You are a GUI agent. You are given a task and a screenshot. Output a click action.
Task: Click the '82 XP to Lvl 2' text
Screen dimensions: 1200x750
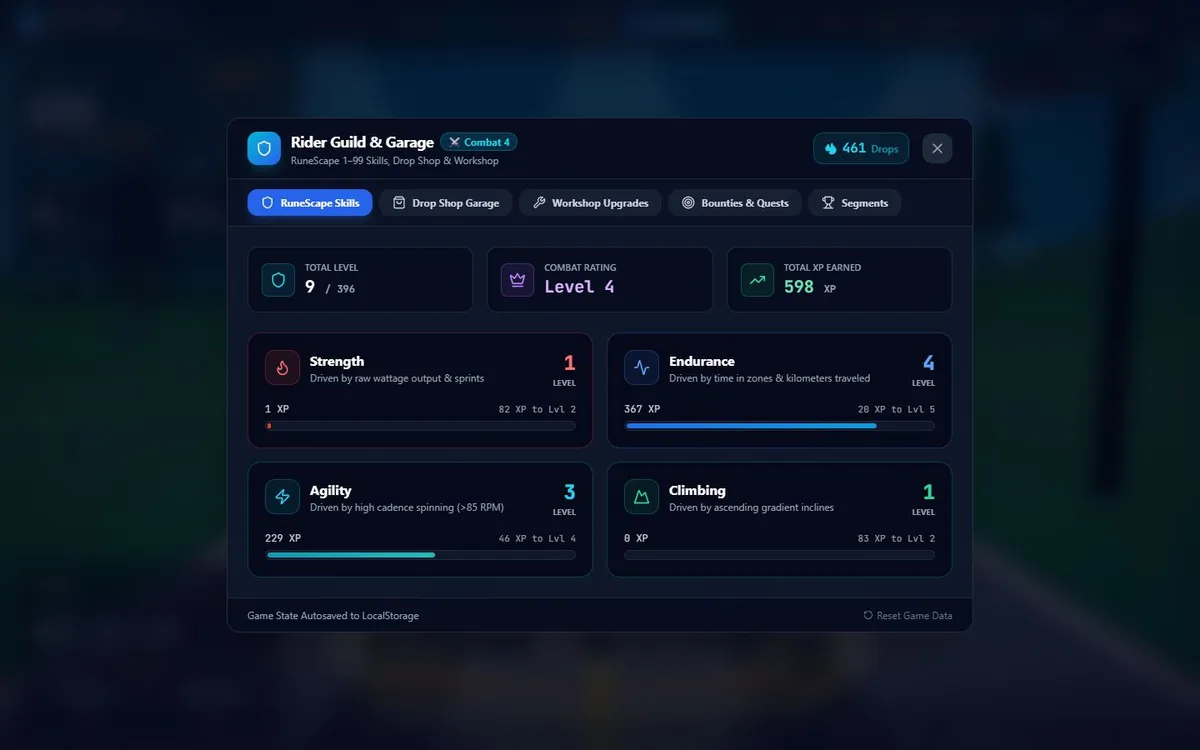click(537, 410)
